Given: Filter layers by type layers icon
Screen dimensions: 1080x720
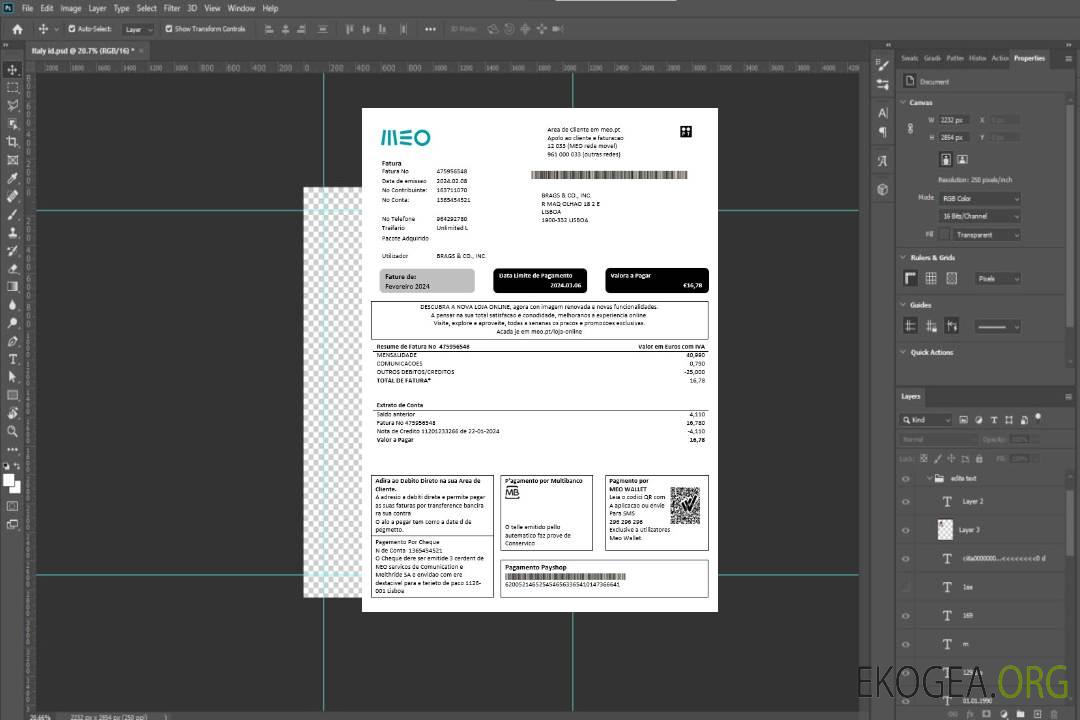Looking at the screenshot, I should (994, 420).
